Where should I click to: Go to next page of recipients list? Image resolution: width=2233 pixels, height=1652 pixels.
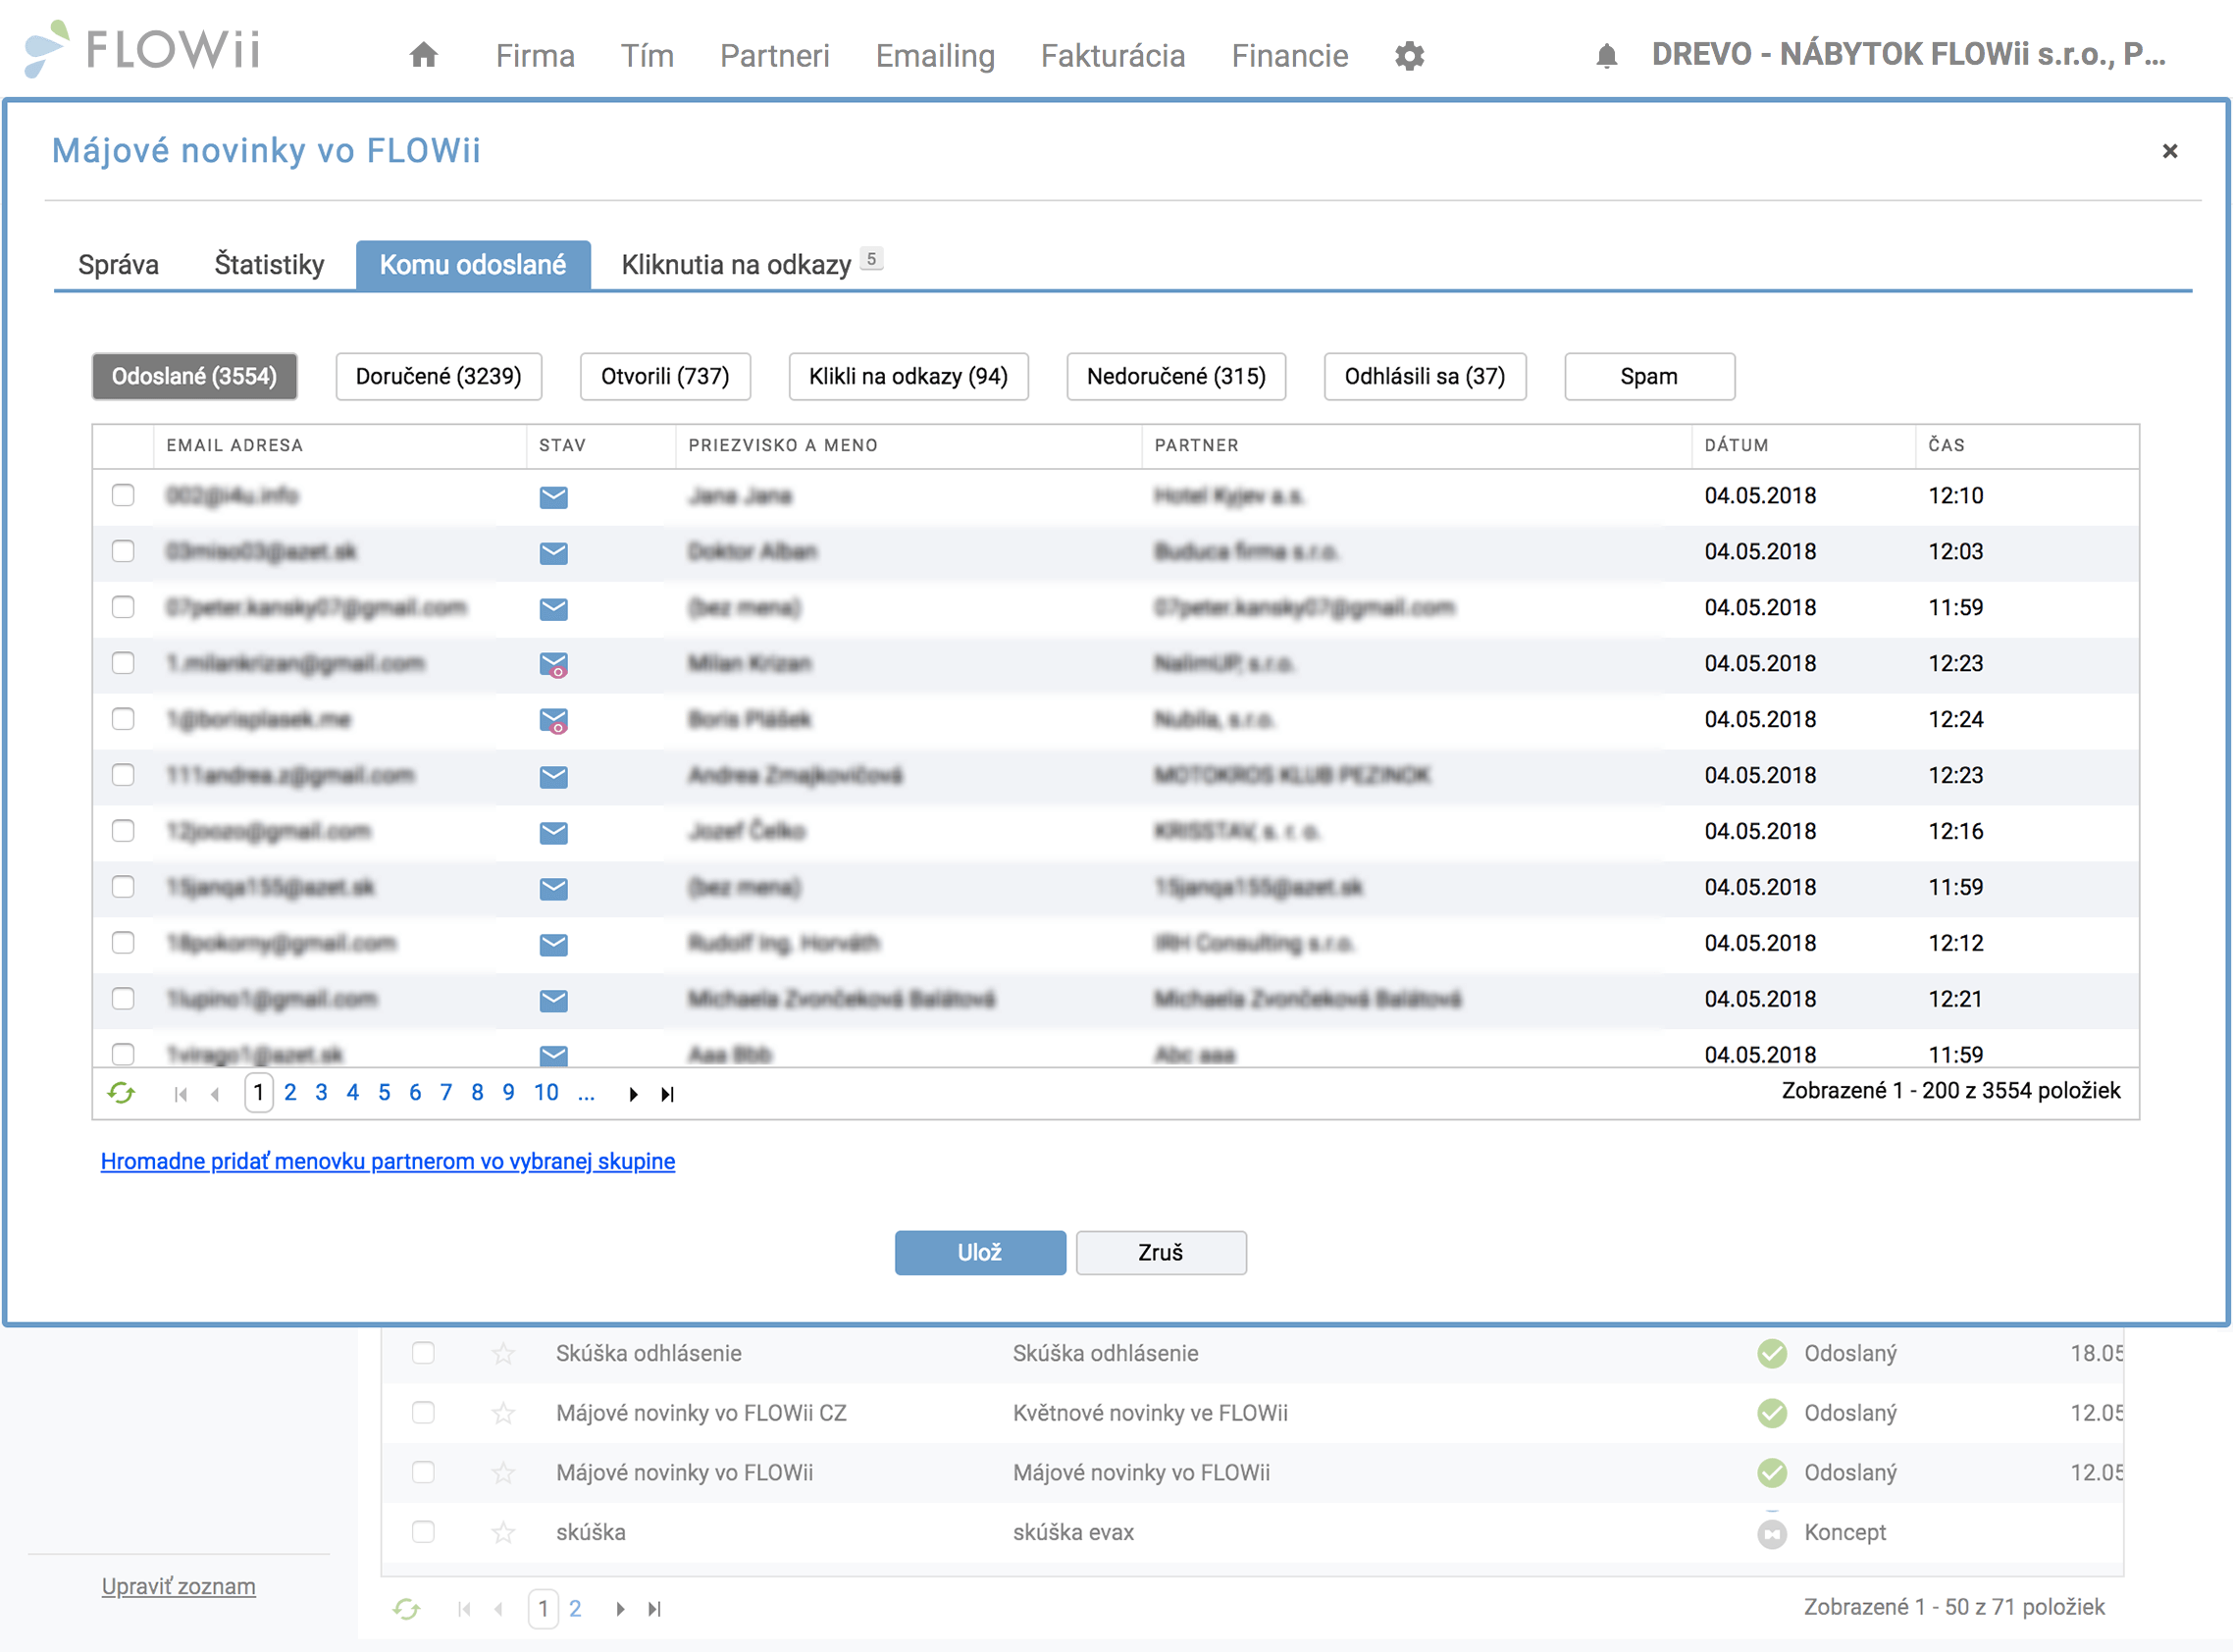click(x=633, y=1094)
